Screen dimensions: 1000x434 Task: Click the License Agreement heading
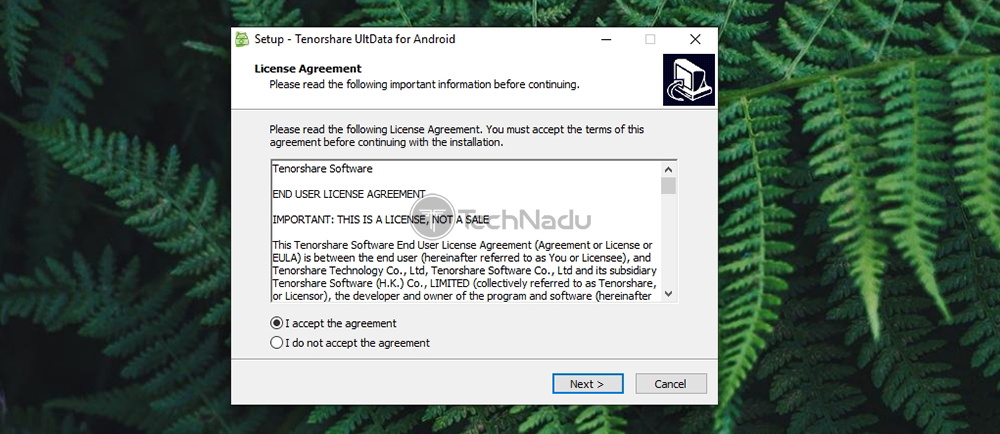click(x=308, y=68)
